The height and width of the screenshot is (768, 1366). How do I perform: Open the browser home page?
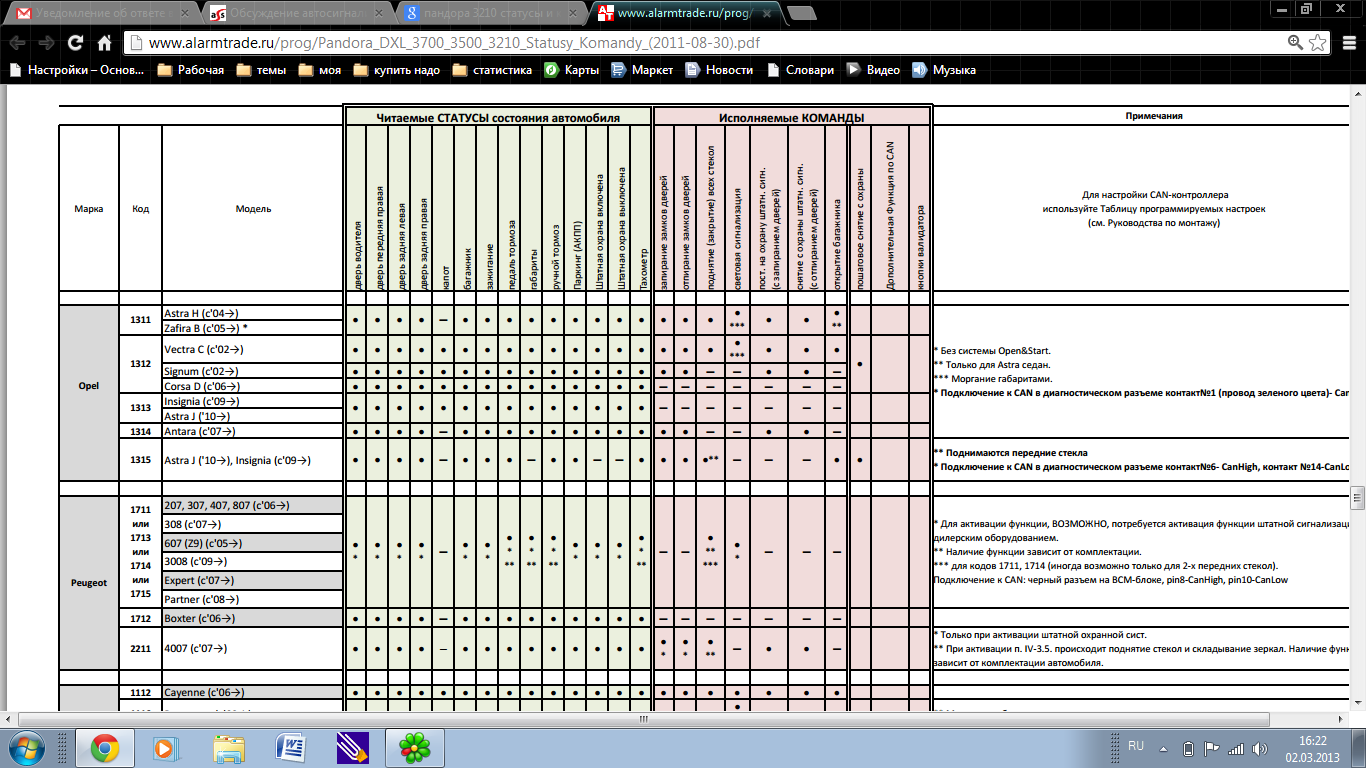point(104,43)
